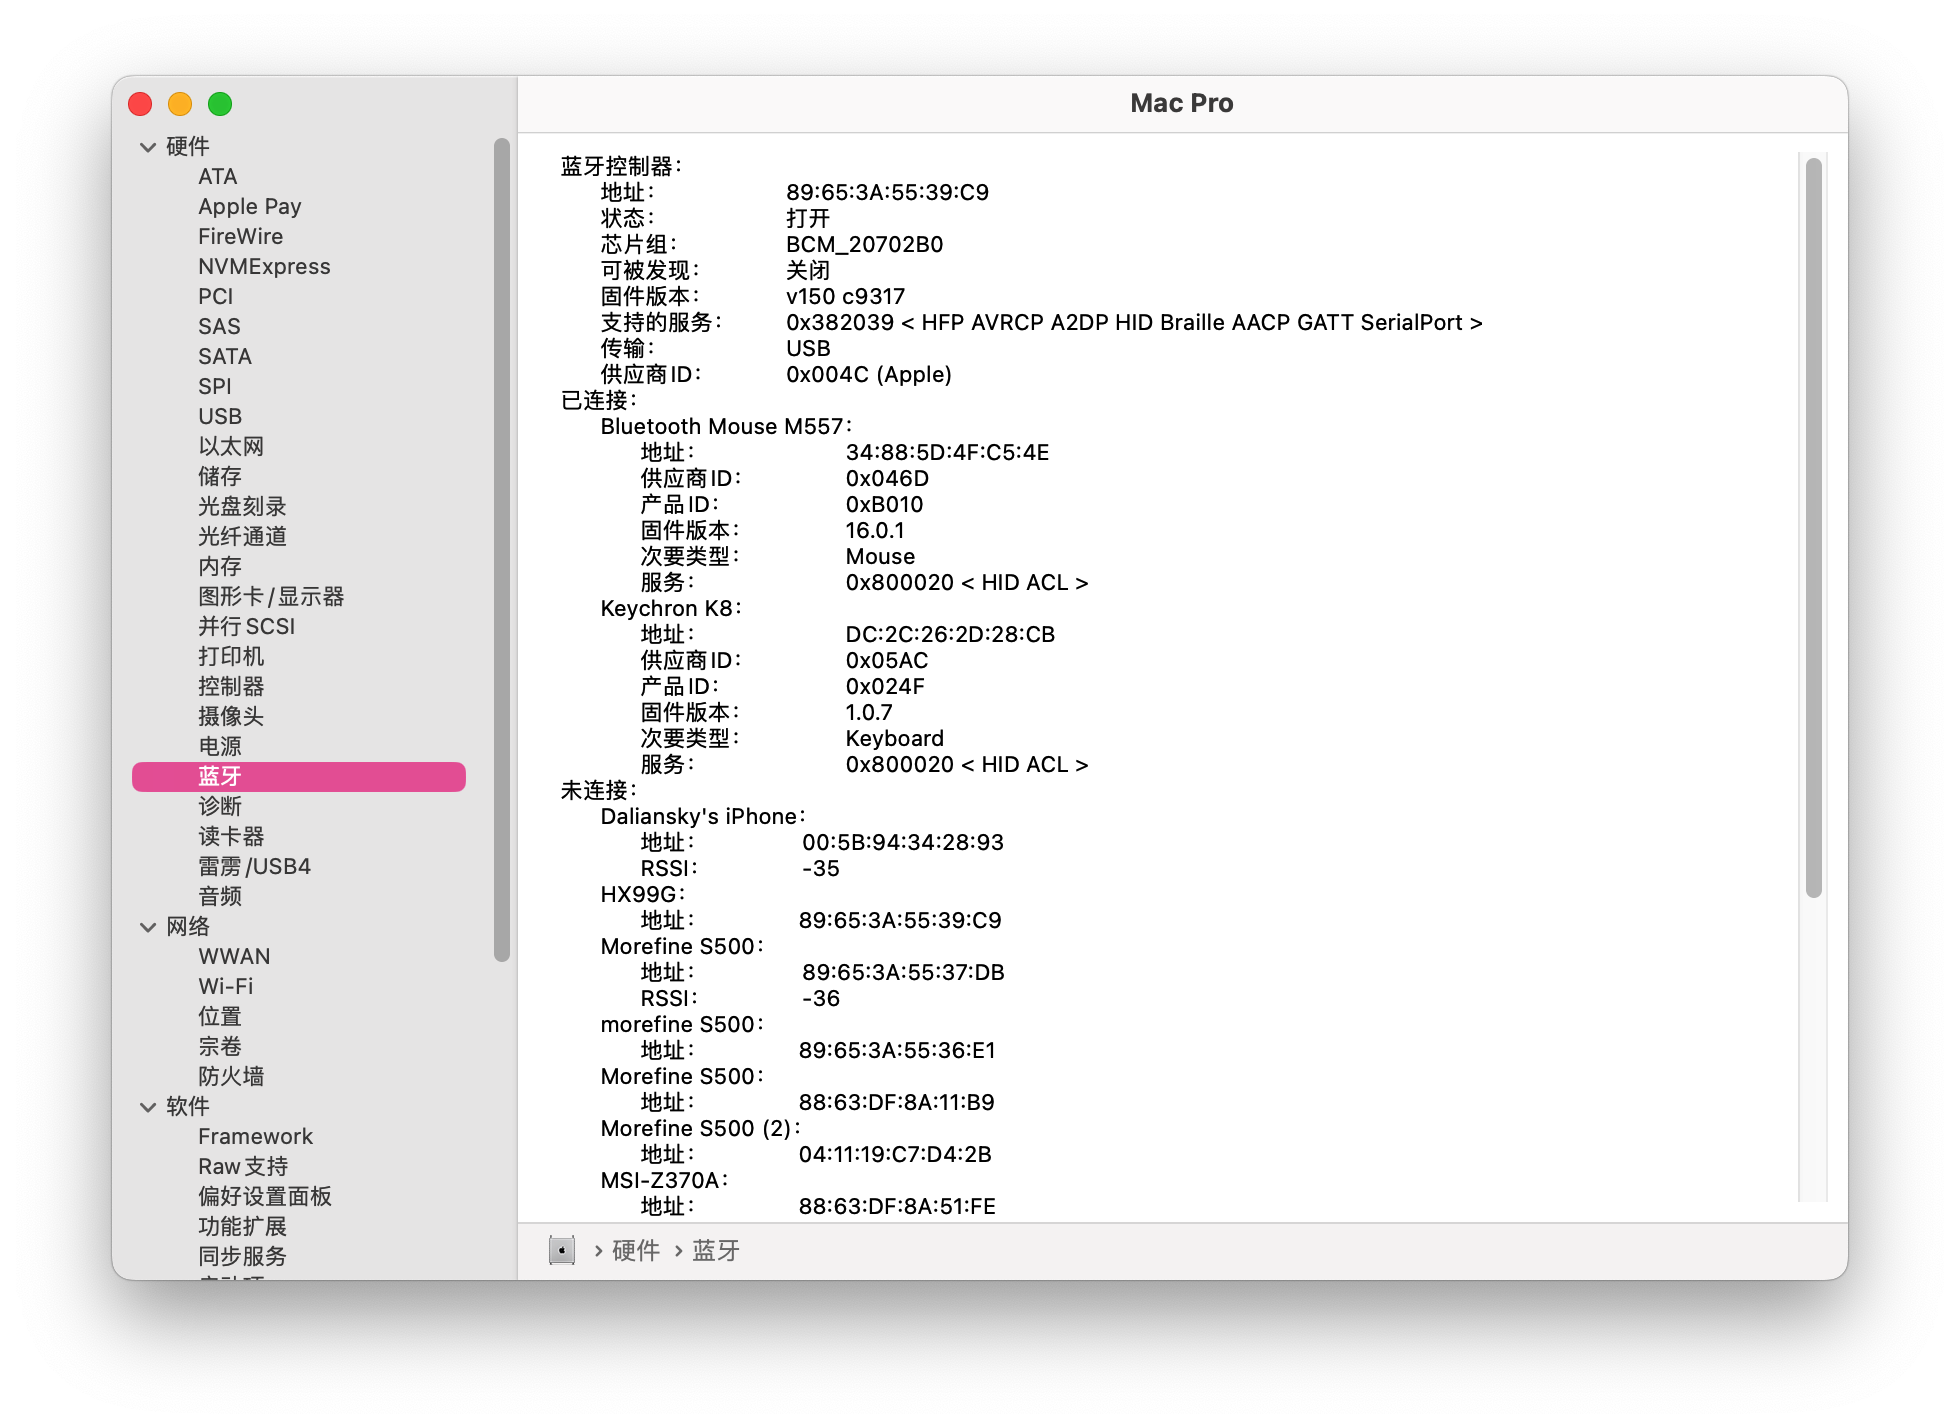
Task: Select USB in hardware sidebar
Action: 220,416
